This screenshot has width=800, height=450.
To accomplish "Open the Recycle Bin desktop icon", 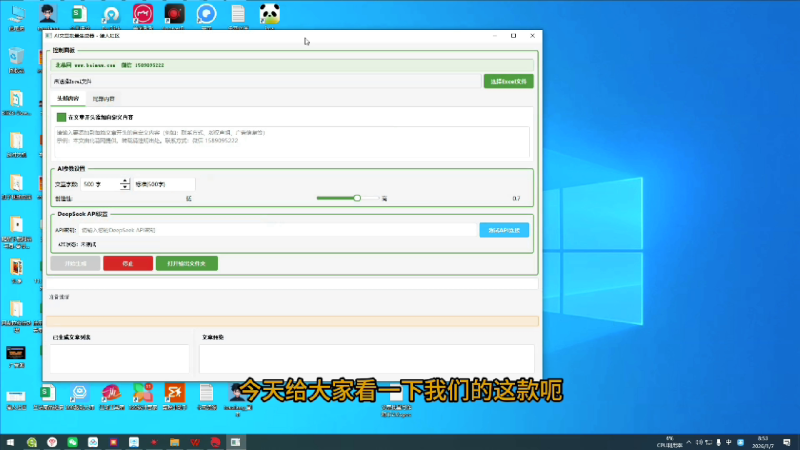I will click(16, 56).
